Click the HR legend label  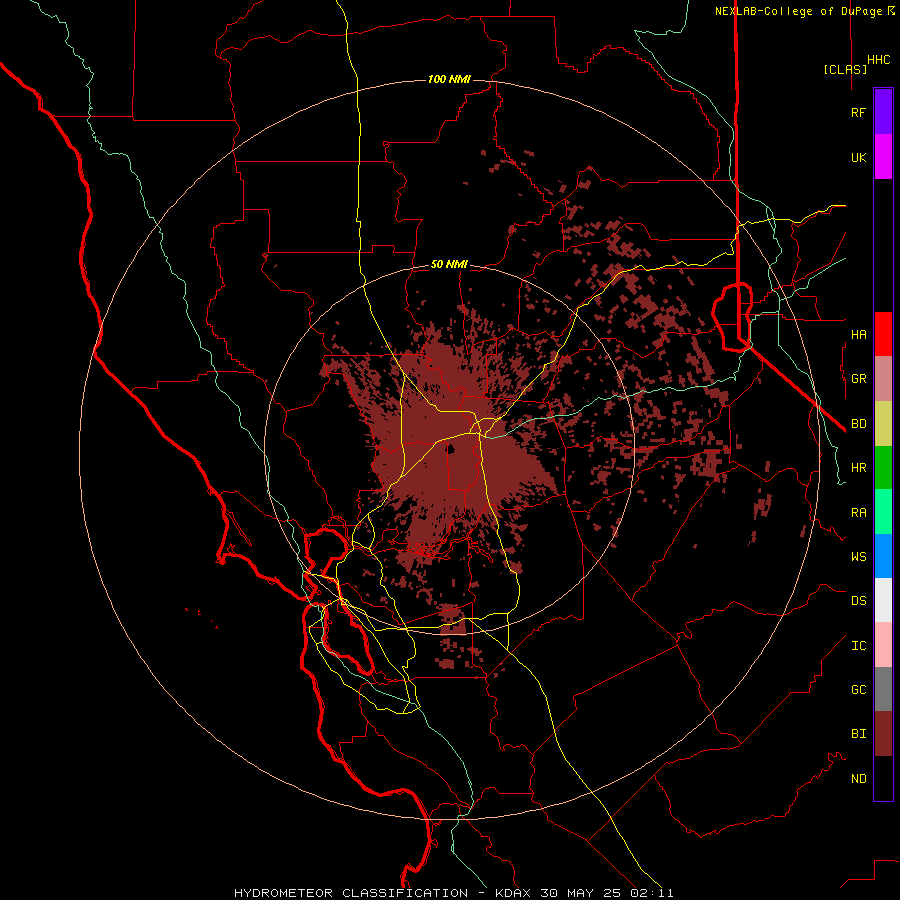[x=858, y=468]
